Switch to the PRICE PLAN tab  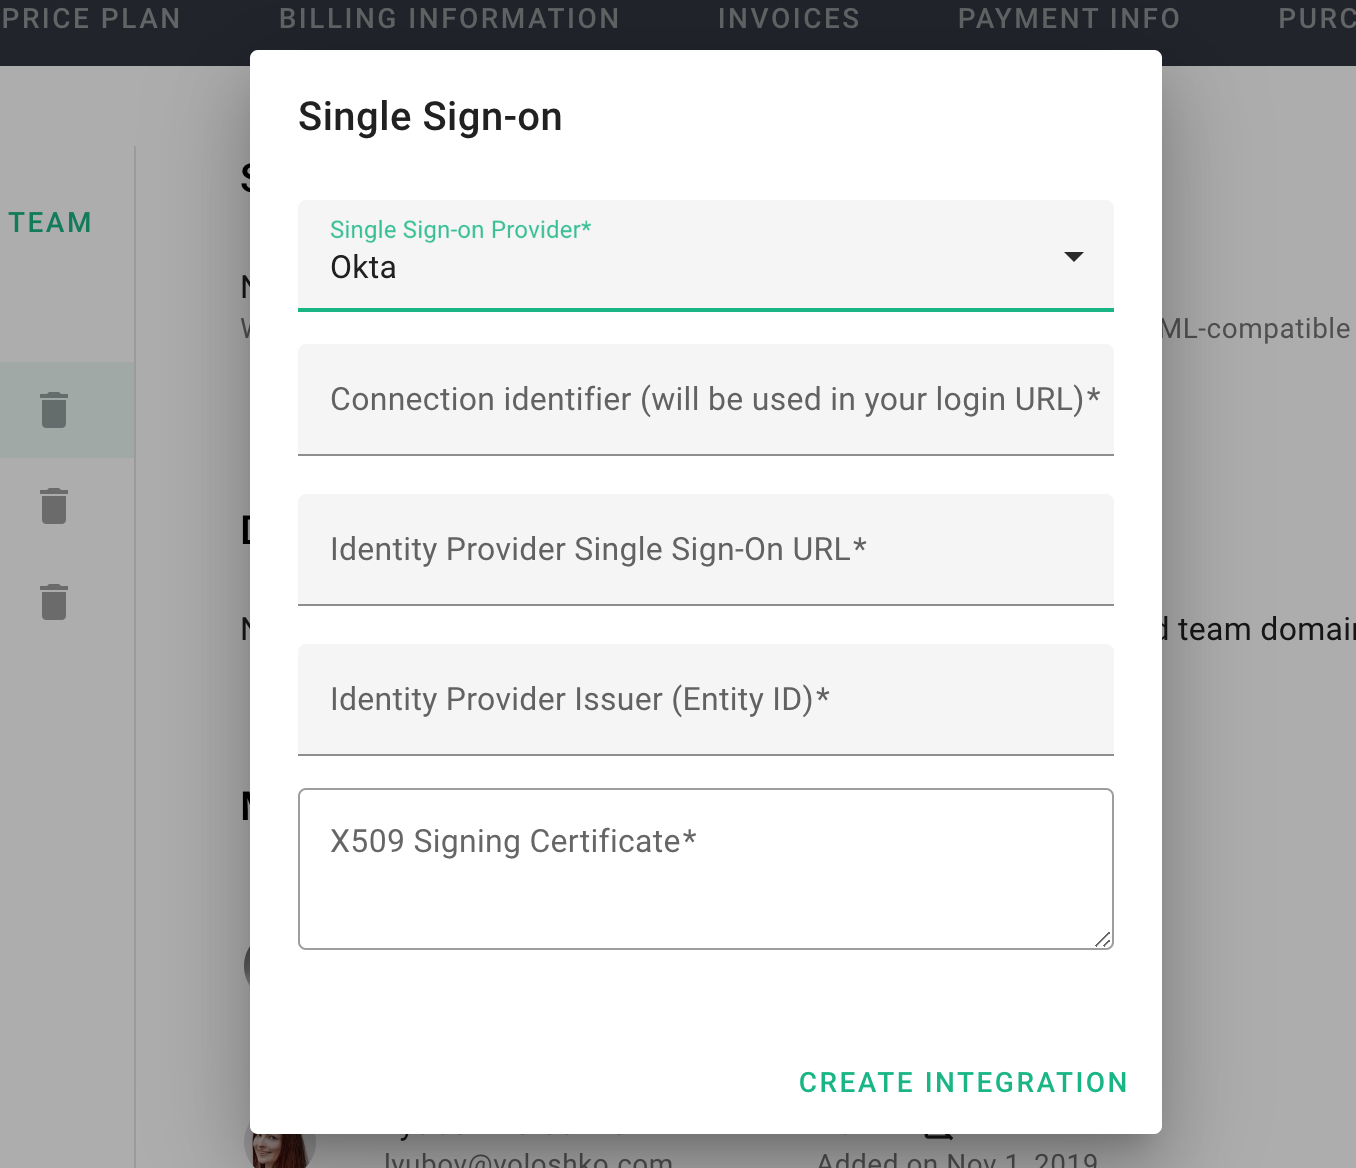[90, 19]
